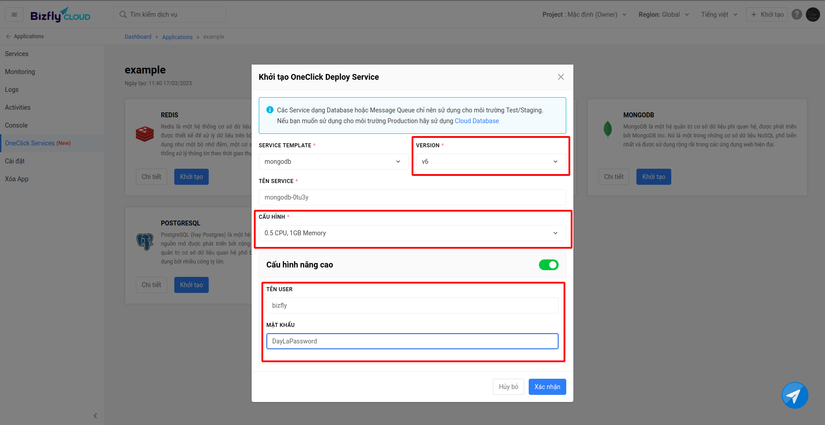This screenshot has height=425, width=825.
Task: Click the Khởi tạo button in header
Action: [767, 15]
